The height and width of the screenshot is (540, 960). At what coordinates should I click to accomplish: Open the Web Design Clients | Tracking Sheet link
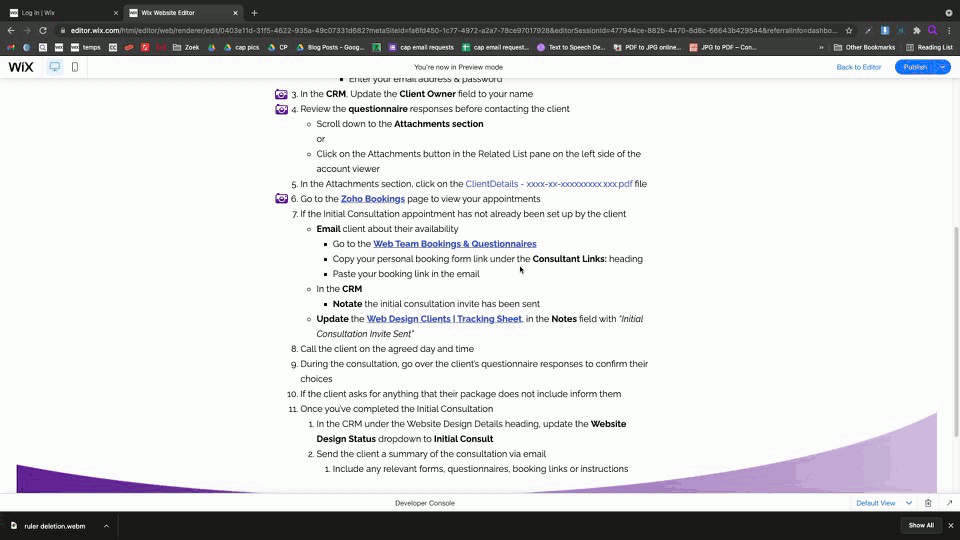(x=444, y=319)
